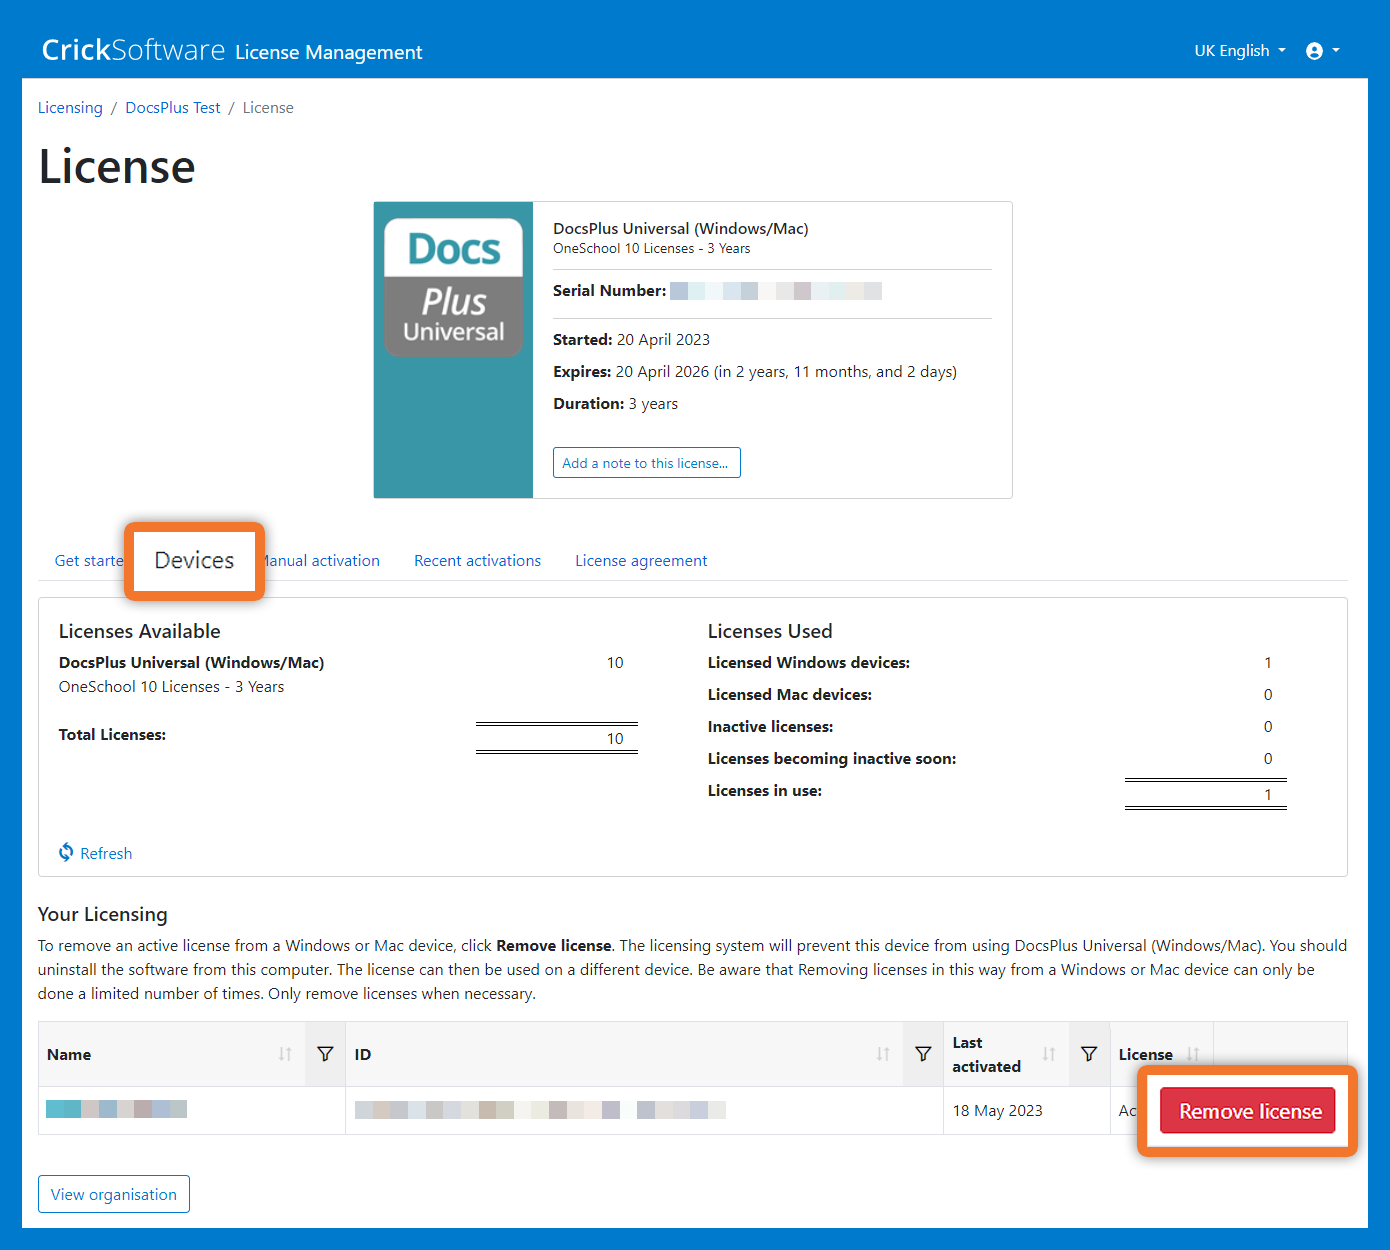
Task: Click the DocsPlus Universal product logo
Action: click(x=454, y=288)
